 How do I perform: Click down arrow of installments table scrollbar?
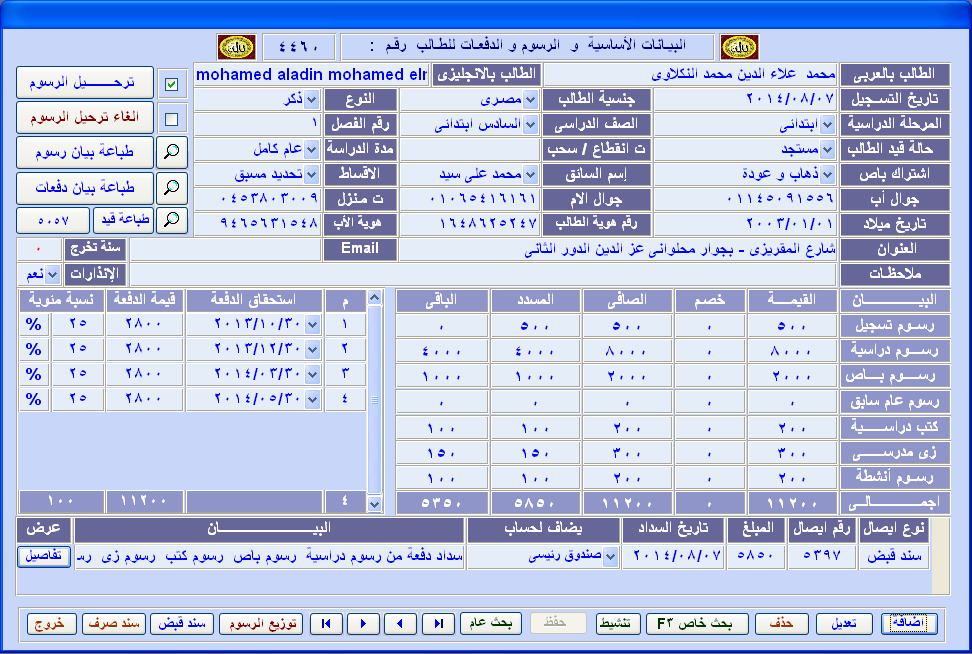click(375, 505)
